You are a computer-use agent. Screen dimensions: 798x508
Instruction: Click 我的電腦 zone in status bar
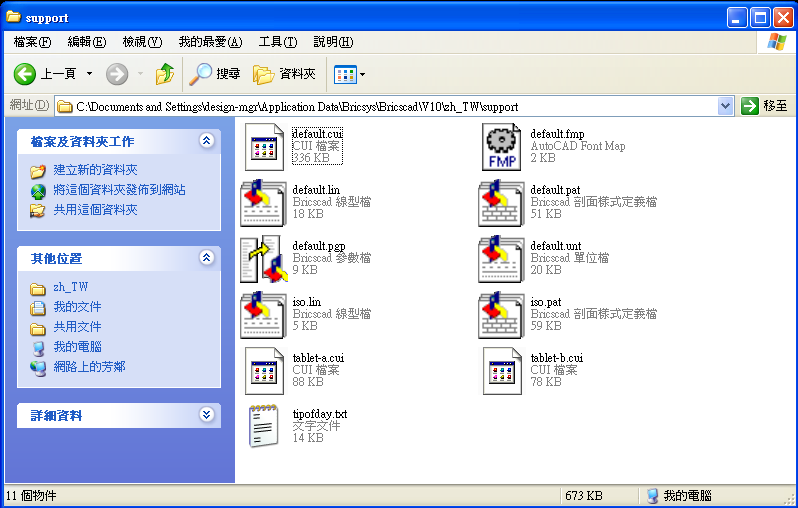679,495
